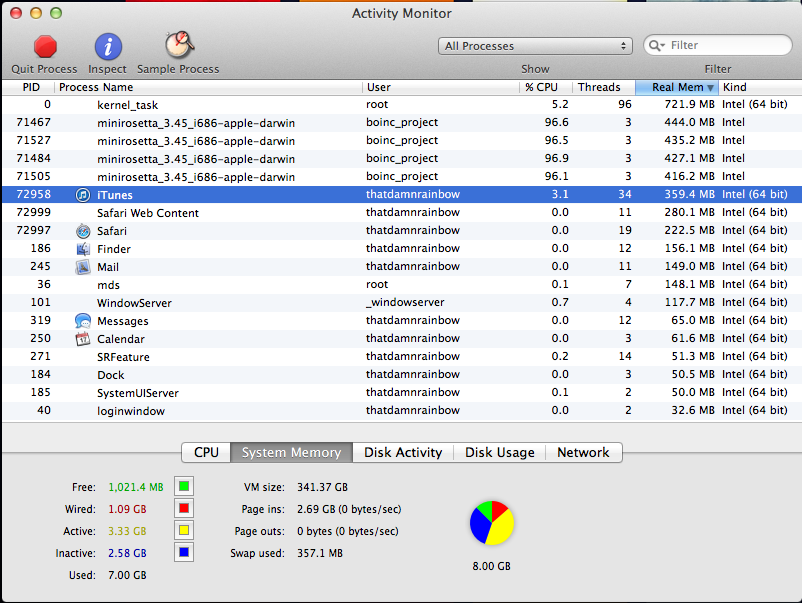Click the red Quit Process stop icon
Screen dimensions: 802x603
click(45, 47)
